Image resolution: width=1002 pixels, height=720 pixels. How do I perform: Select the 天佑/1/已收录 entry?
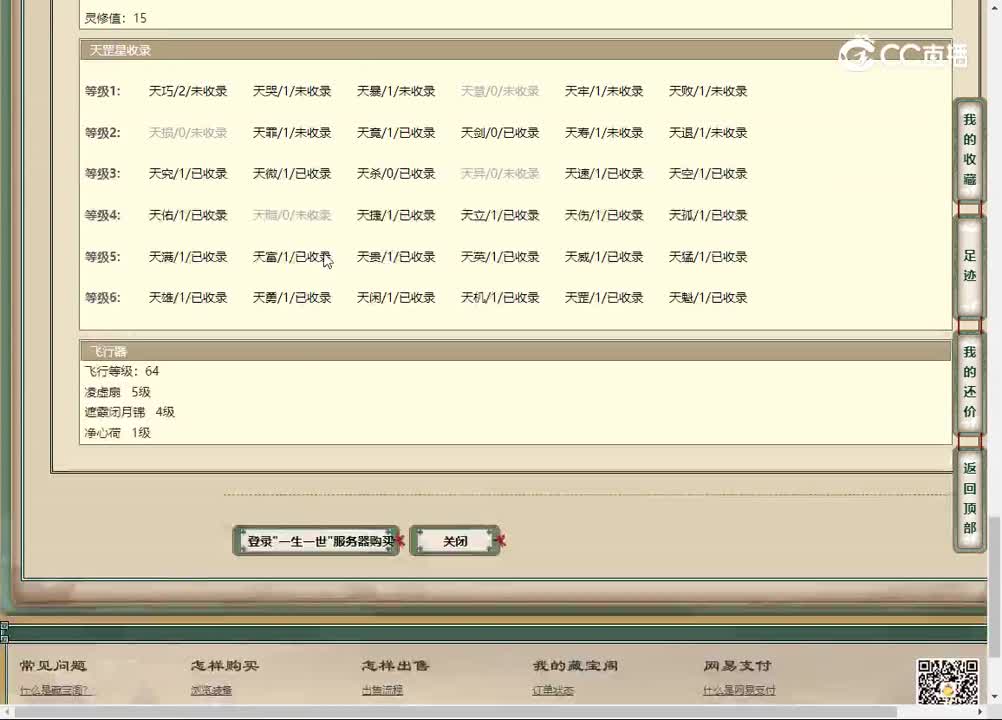pyautogui.click(x=188, y=215)
